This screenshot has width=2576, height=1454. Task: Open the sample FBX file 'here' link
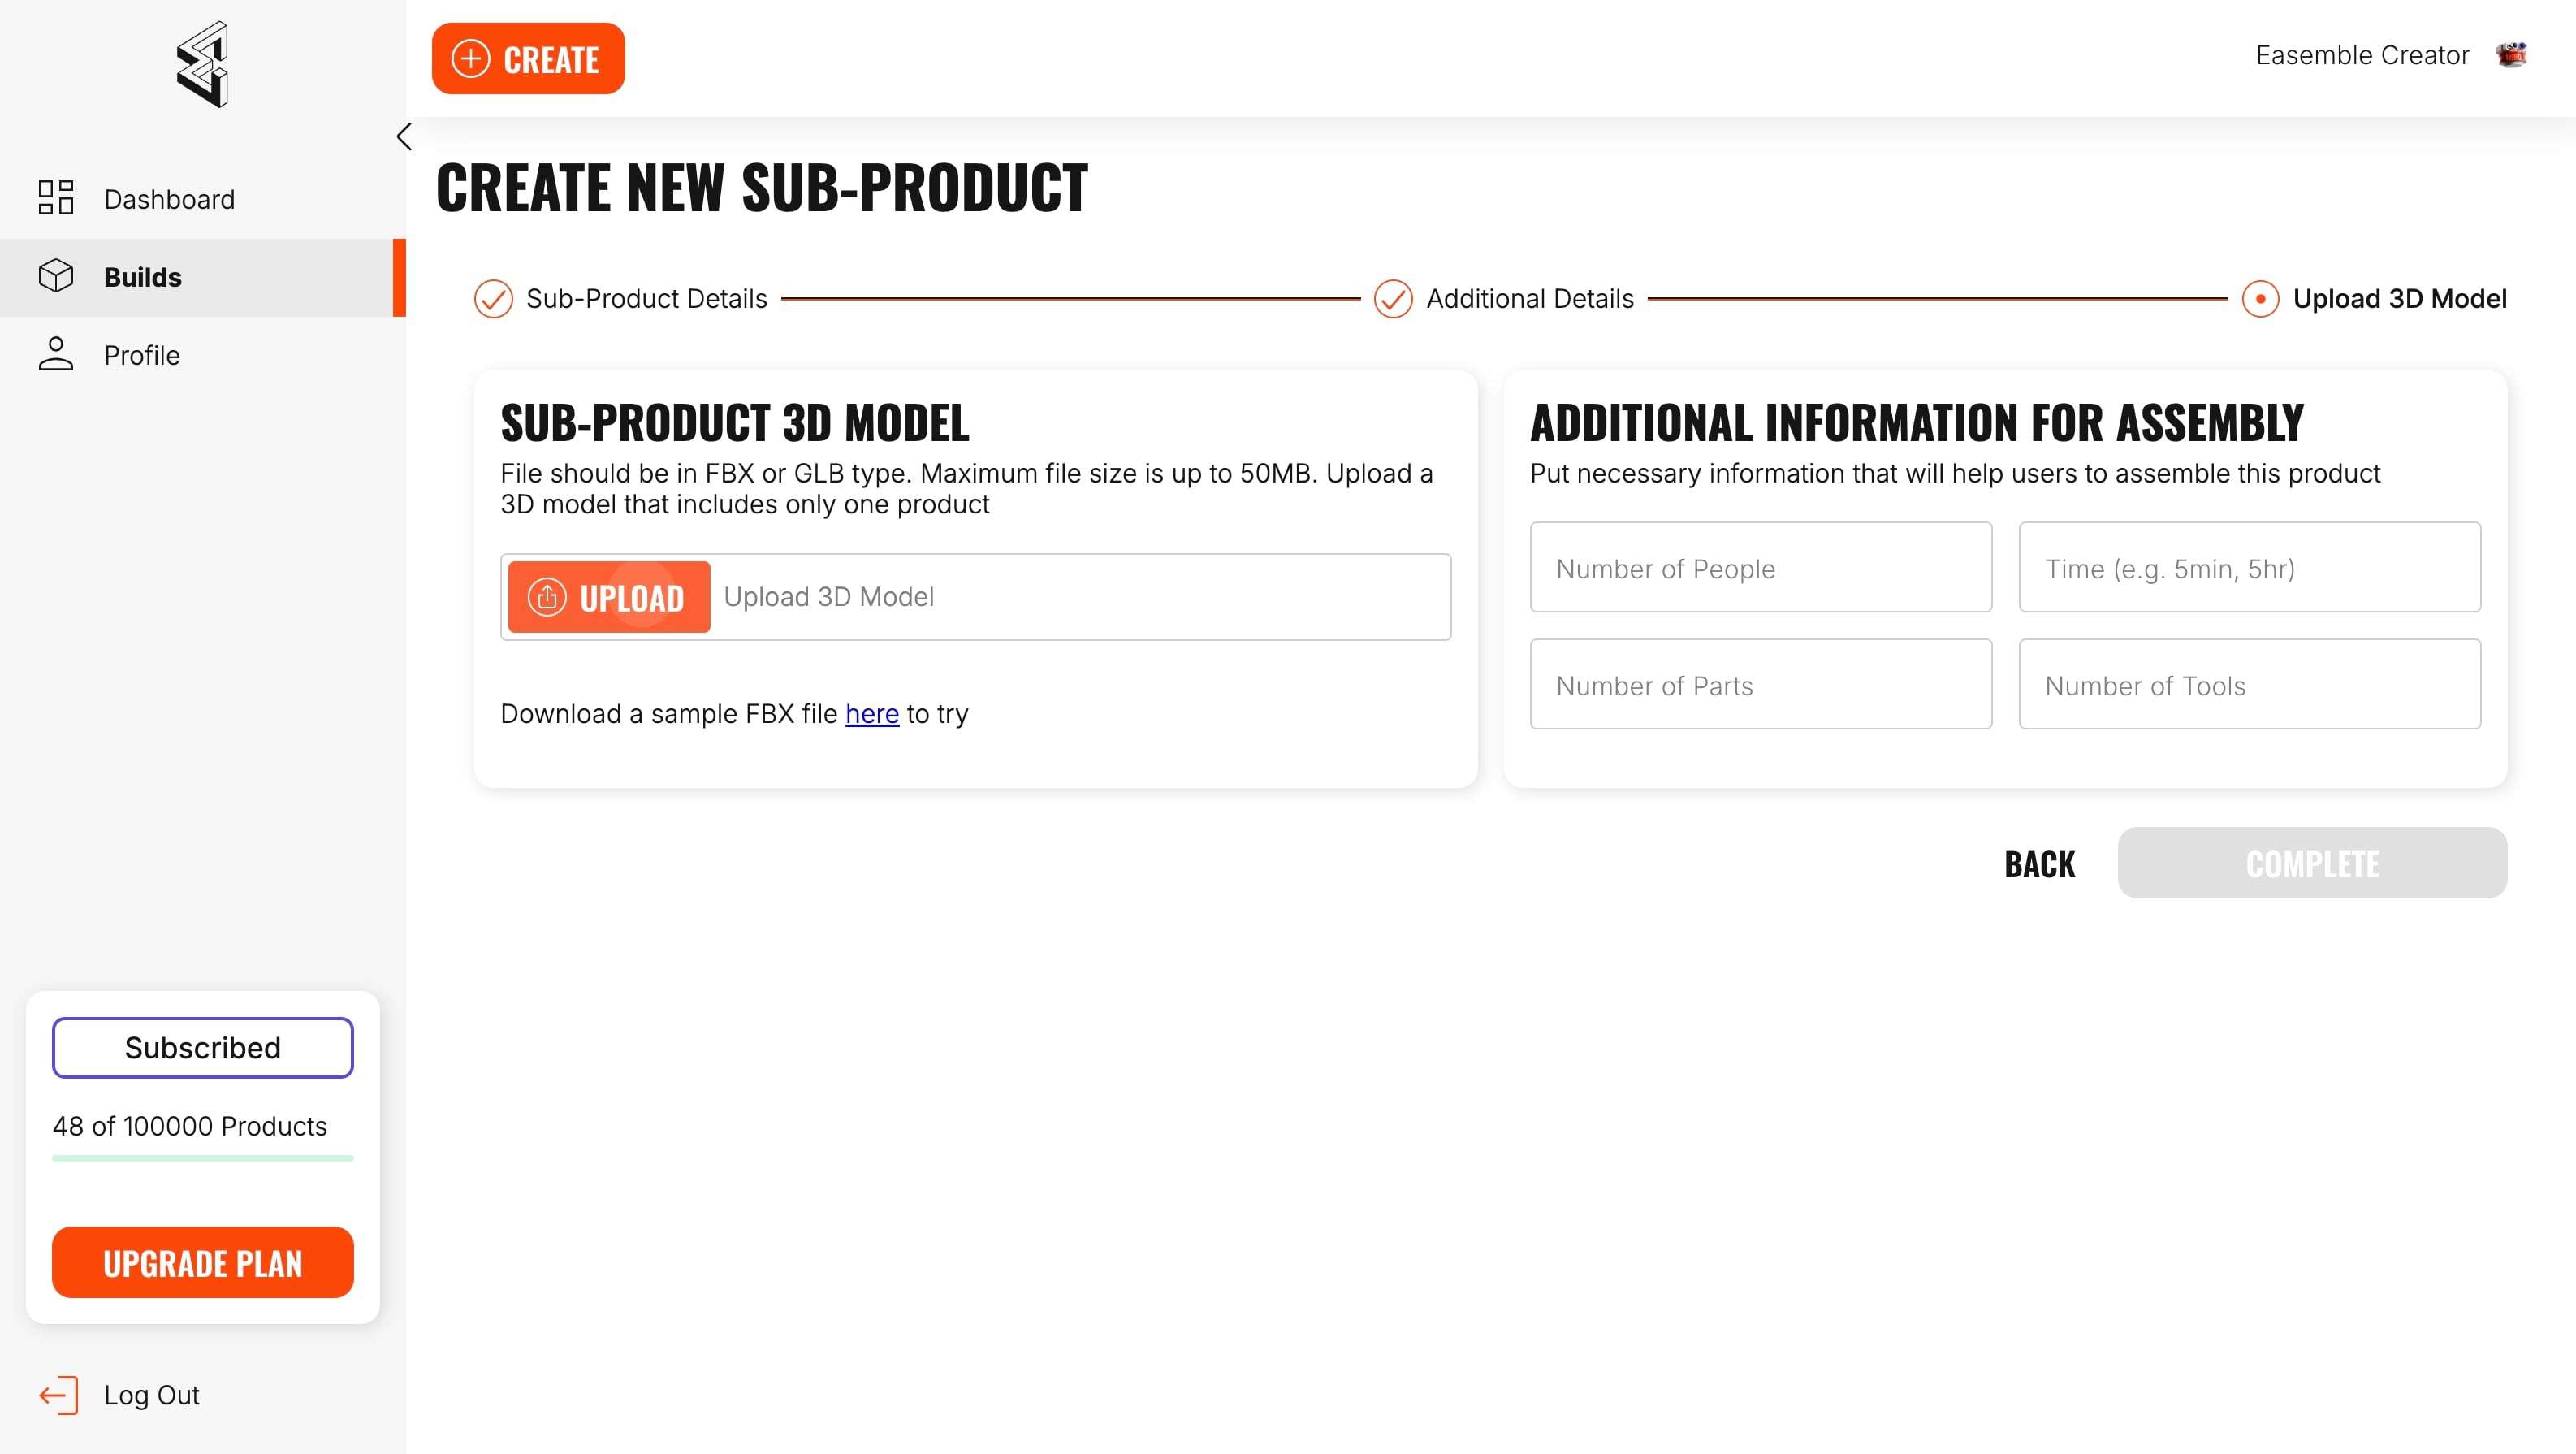coord(872,714)
